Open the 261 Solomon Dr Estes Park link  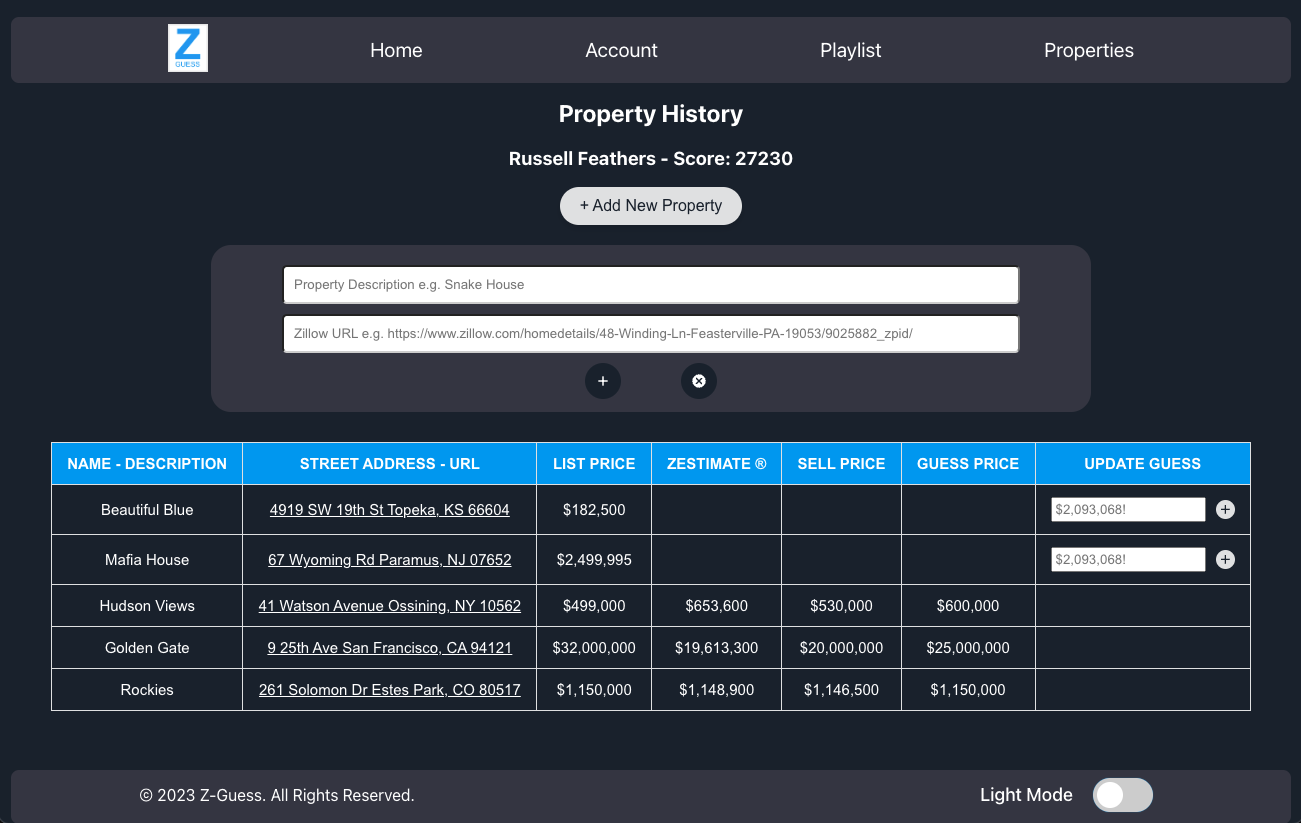[x=389, y=690]
